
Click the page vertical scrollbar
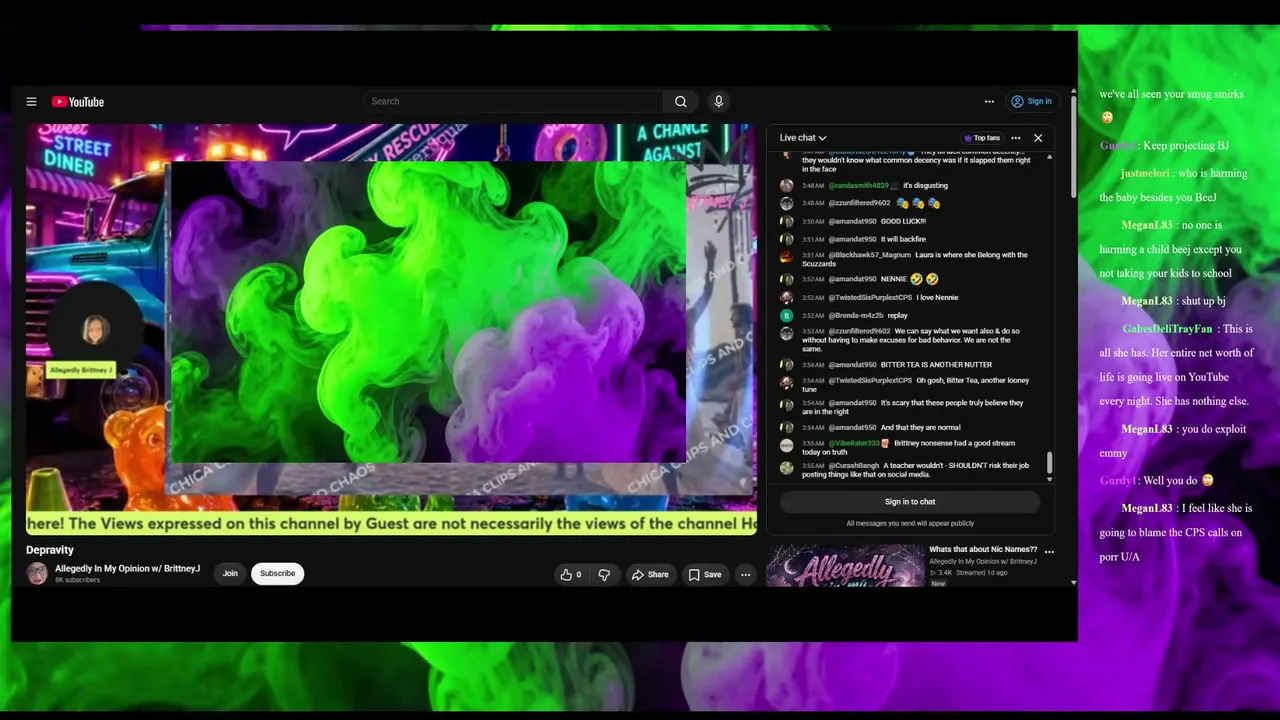pyautogui.click(x=1074, y=145)
